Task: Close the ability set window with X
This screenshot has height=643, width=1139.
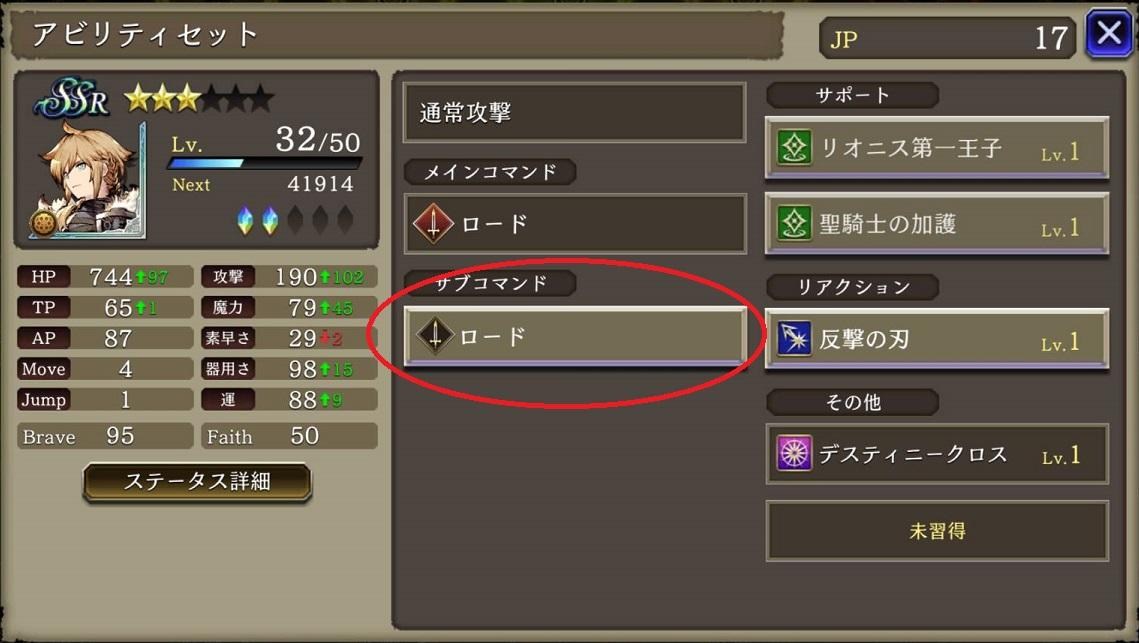Action: point(1108,33)
